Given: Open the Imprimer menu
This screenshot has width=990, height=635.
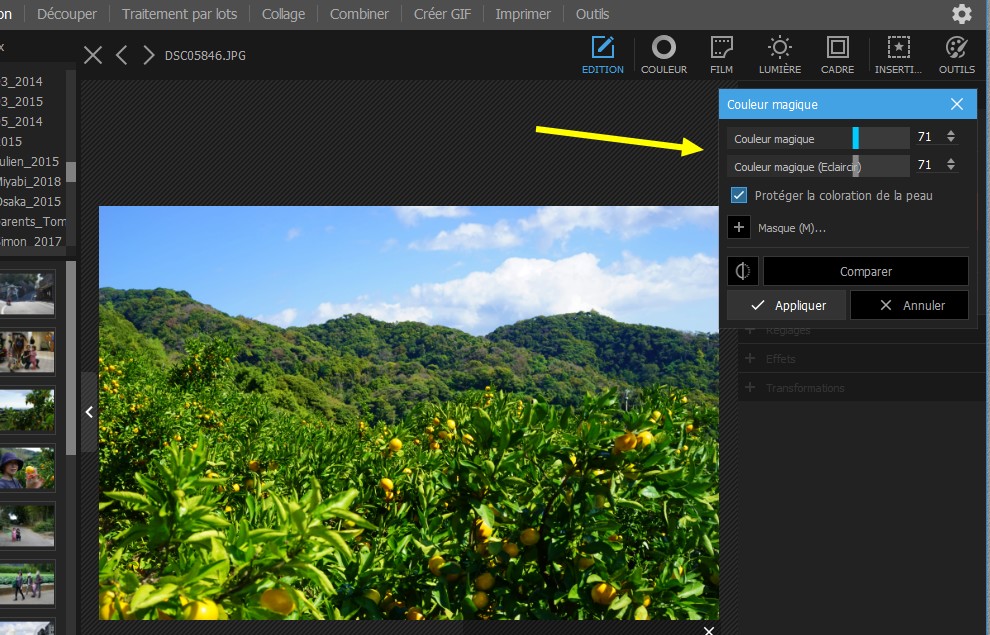Looking at the screenshot, I should pos(523,14).
